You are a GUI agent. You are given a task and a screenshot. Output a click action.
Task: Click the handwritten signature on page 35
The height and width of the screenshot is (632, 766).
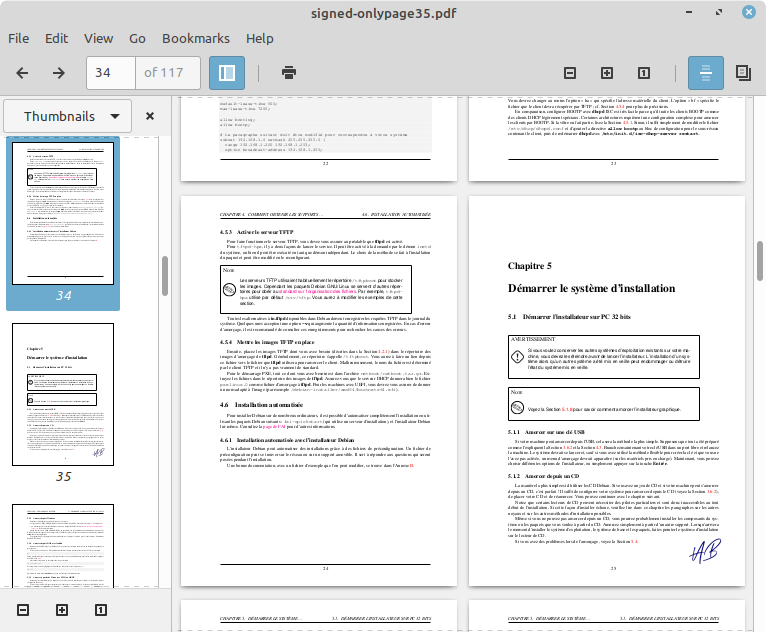click(x=705, y=551)
